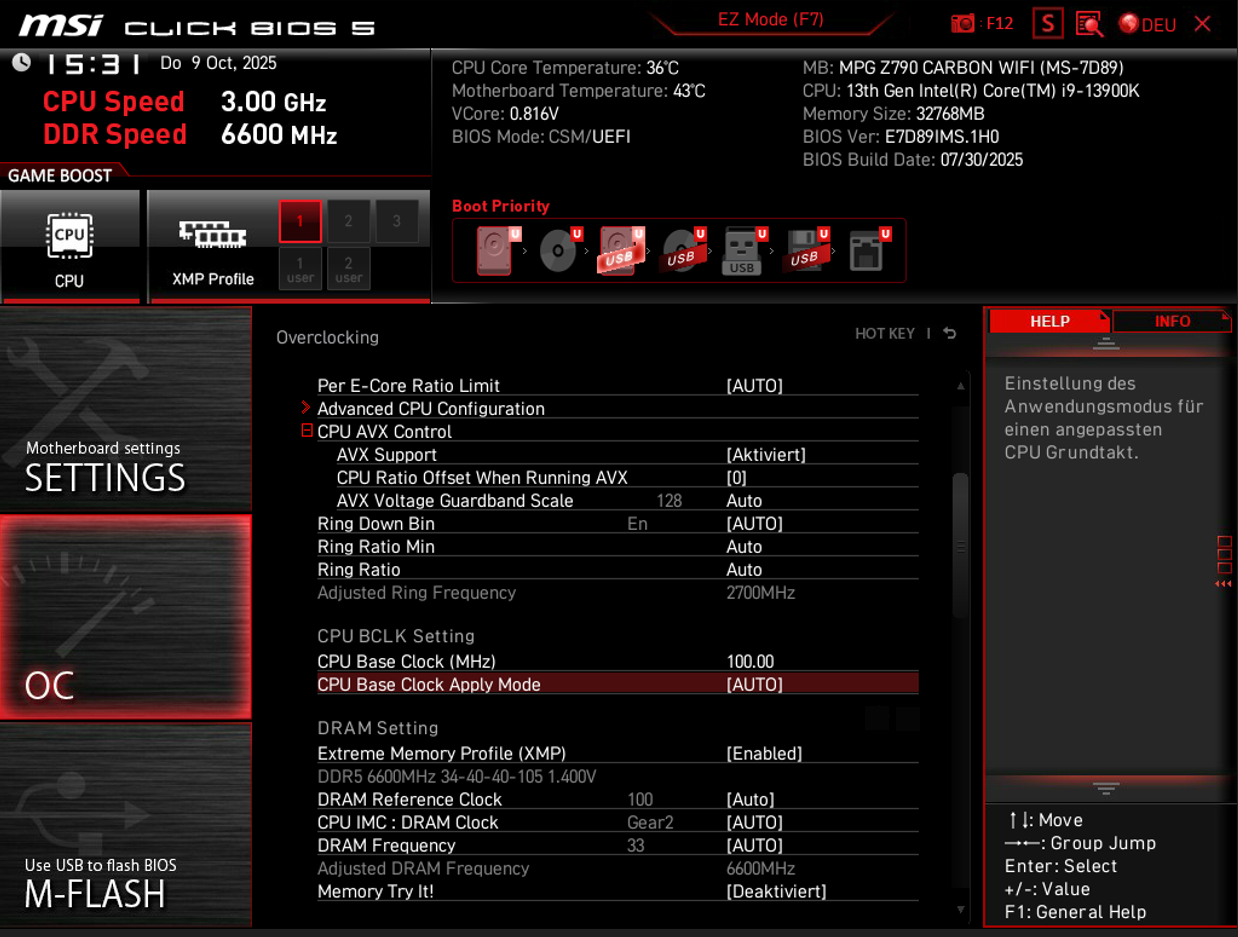Select XMP user profile 1

pos(300,269)
